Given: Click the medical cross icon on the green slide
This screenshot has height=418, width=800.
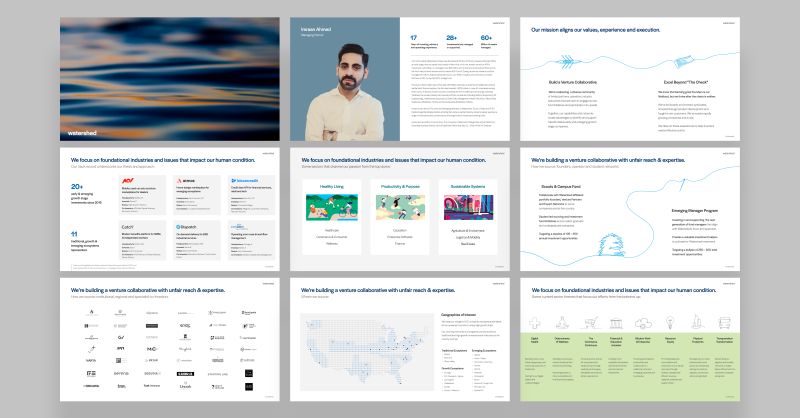Looking at the screenshot, I should [534, 323].
